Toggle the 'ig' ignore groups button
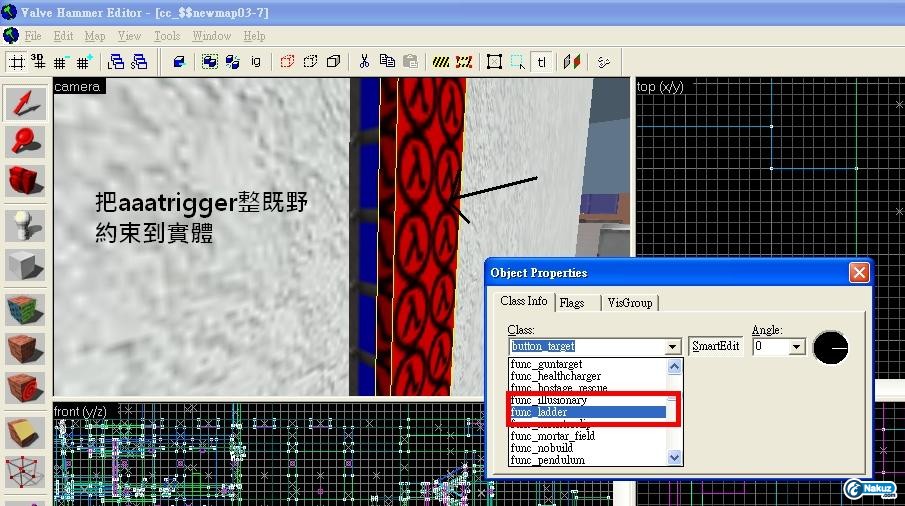This screenshot has height=506, width=905. [x=256, y=62]
